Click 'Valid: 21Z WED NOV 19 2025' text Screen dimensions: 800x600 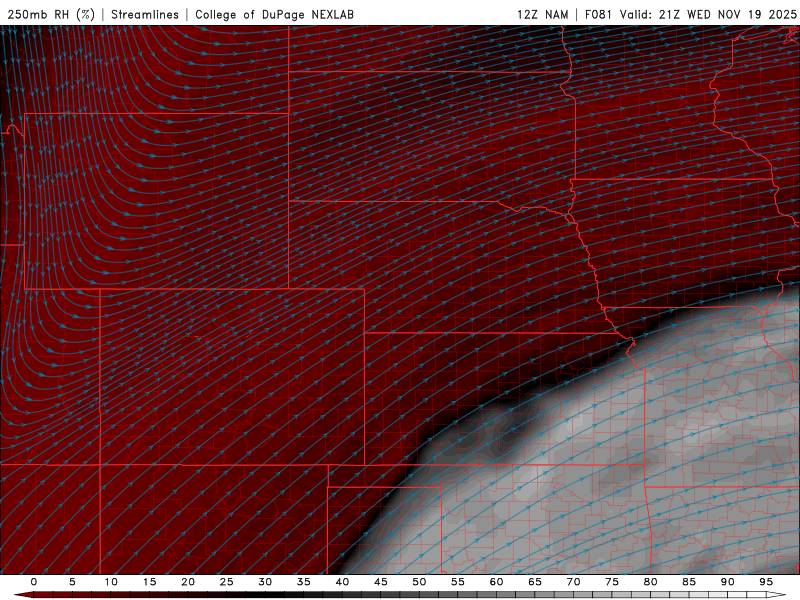[x=708, y=14]
